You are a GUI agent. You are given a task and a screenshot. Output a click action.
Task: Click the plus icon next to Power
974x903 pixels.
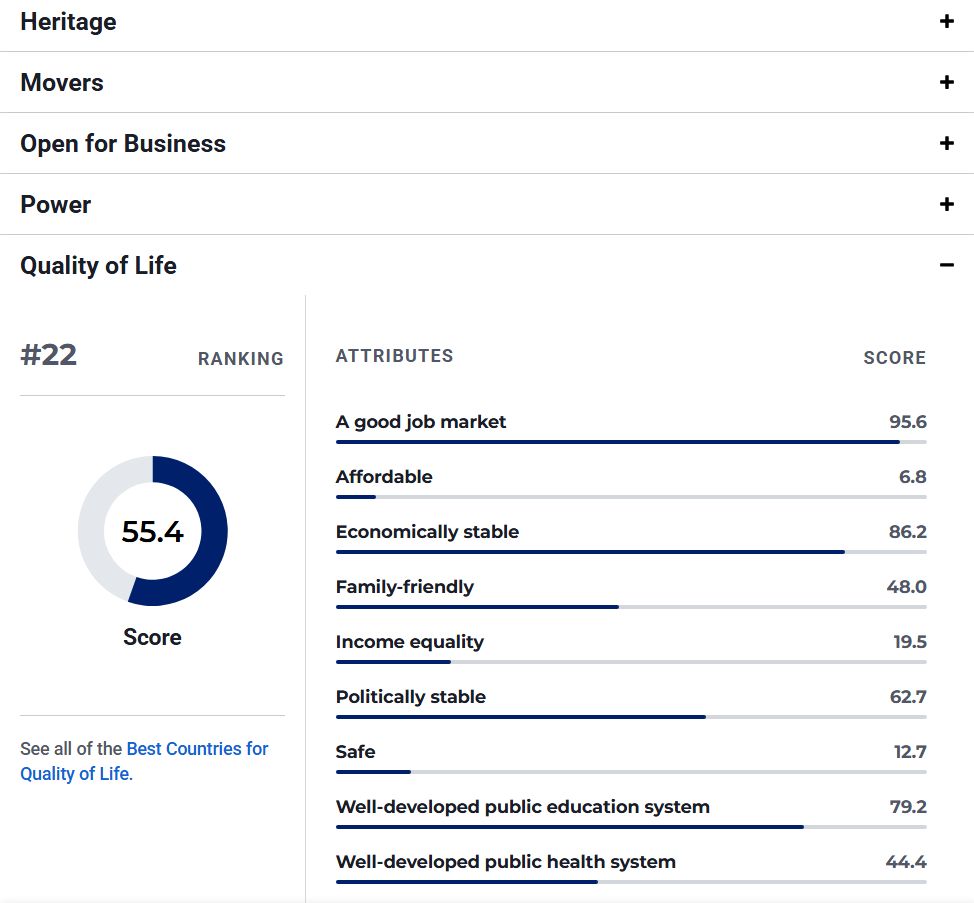[946, 204]
